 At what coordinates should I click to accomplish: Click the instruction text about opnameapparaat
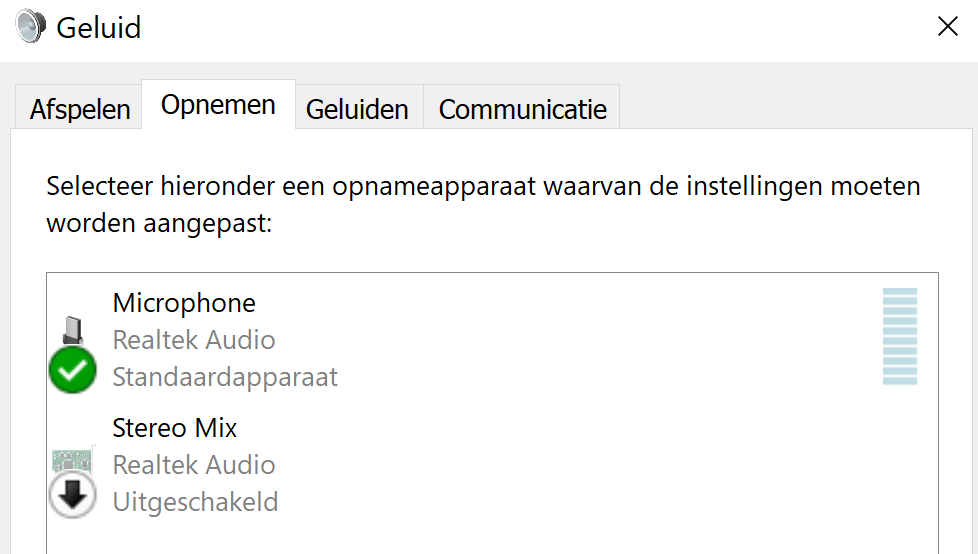tap(483, 204)
